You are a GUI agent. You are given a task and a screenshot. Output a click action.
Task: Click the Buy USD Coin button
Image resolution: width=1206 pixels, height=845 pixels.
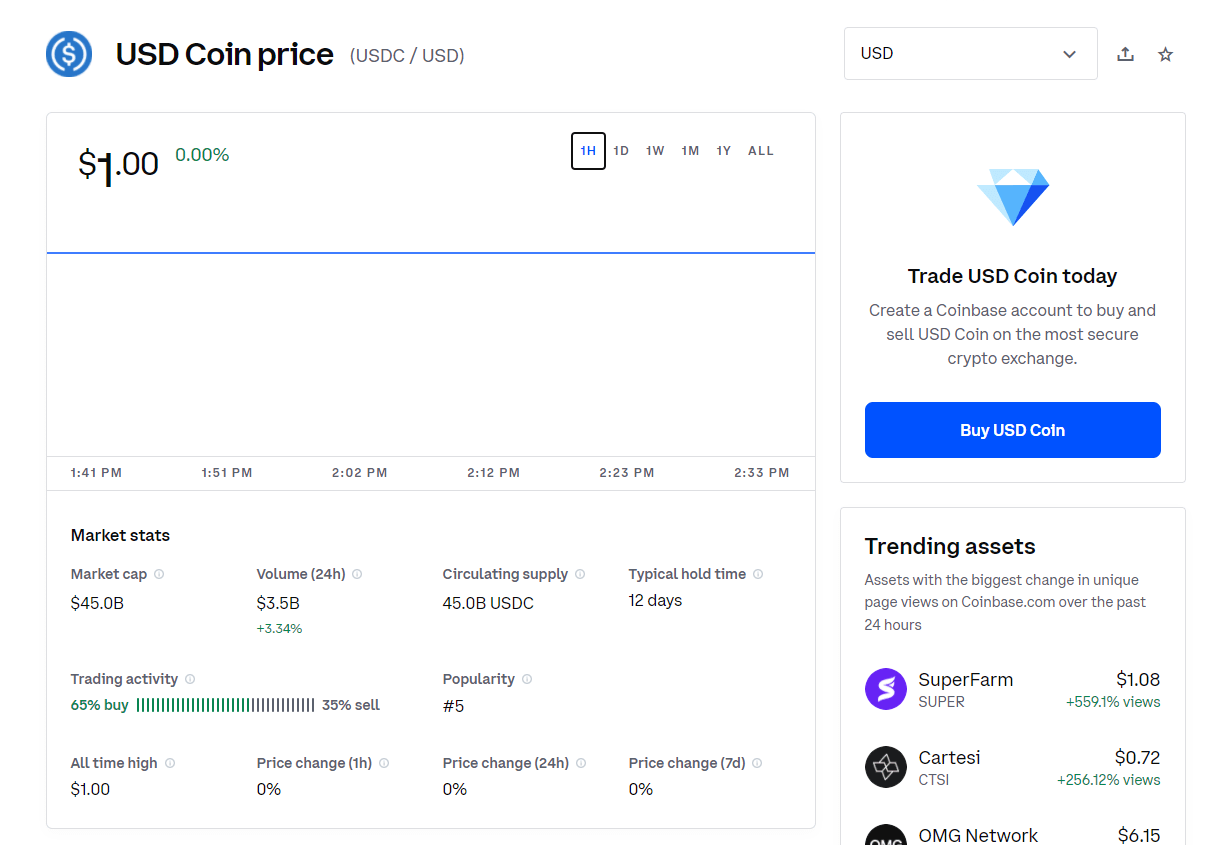coord(1012,430)
